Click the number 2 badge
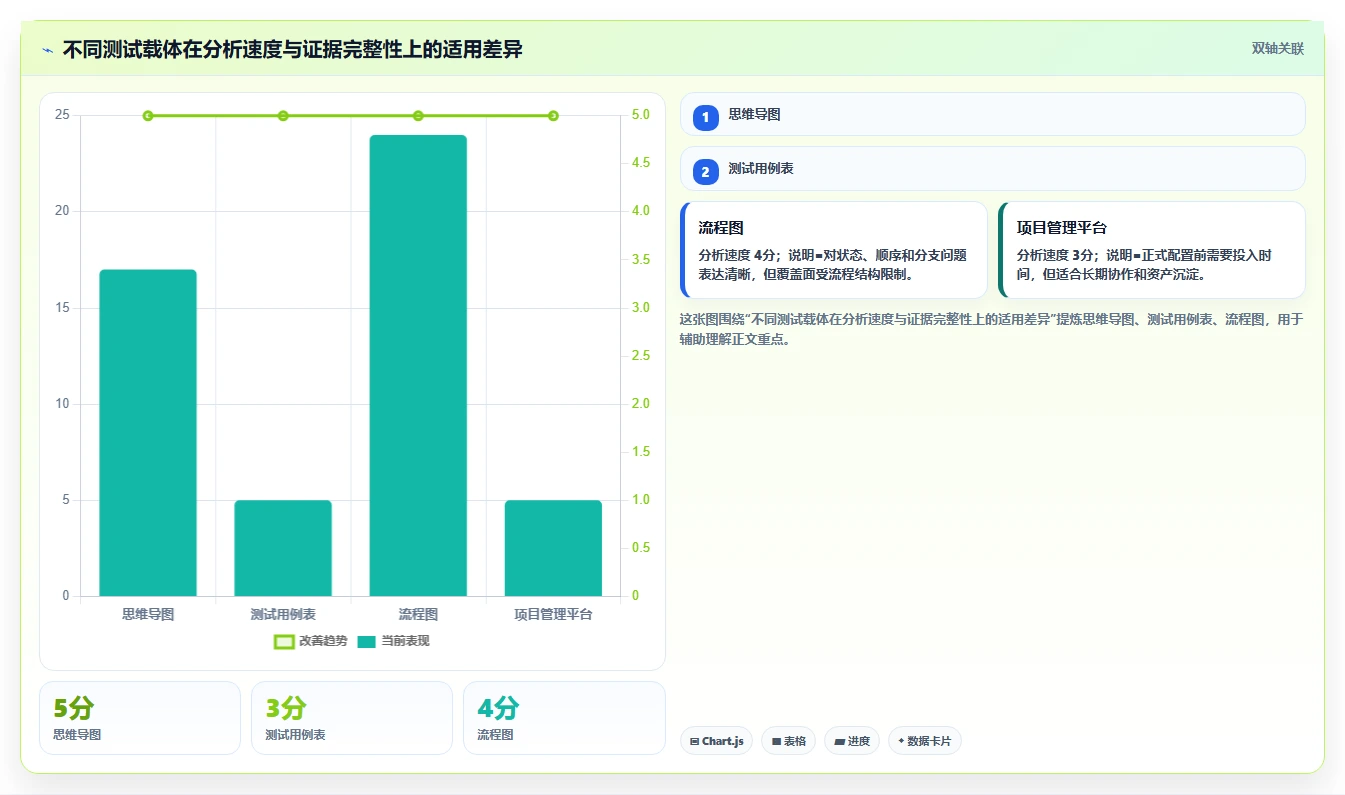This screenshot has width=1345, height=795. coord(706,173)
